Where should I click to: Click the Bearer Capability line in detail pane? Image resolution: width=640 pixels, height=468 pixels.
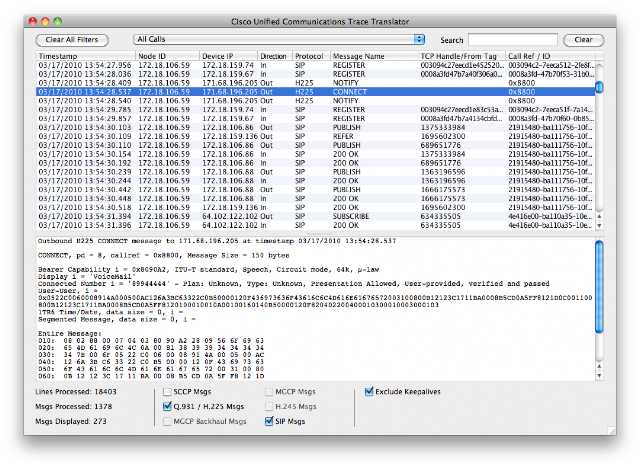click(x=209, y=270)
